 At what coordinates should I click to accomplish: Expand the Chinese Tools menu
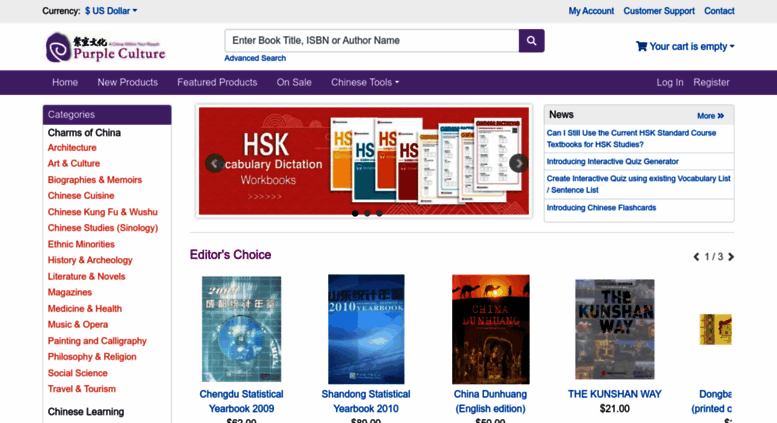click(x=365, y=82)
